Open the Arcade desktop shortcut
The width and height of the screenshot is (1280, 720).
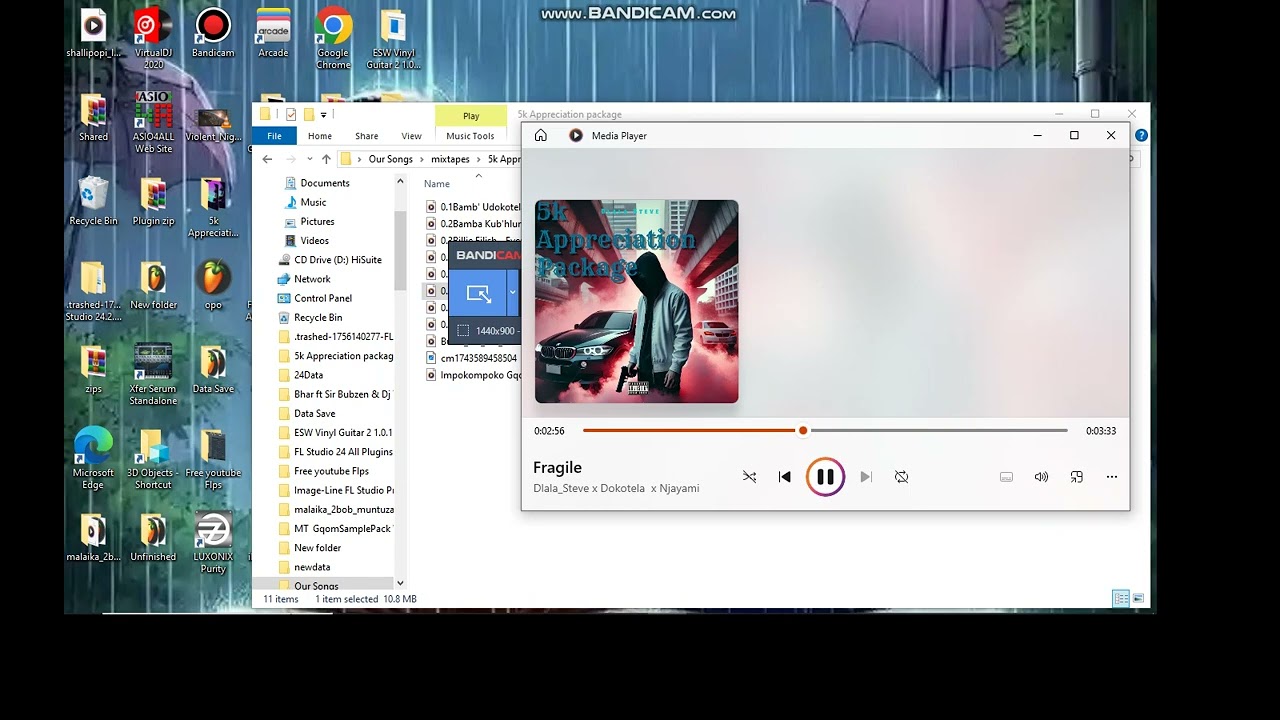point(273,33)
